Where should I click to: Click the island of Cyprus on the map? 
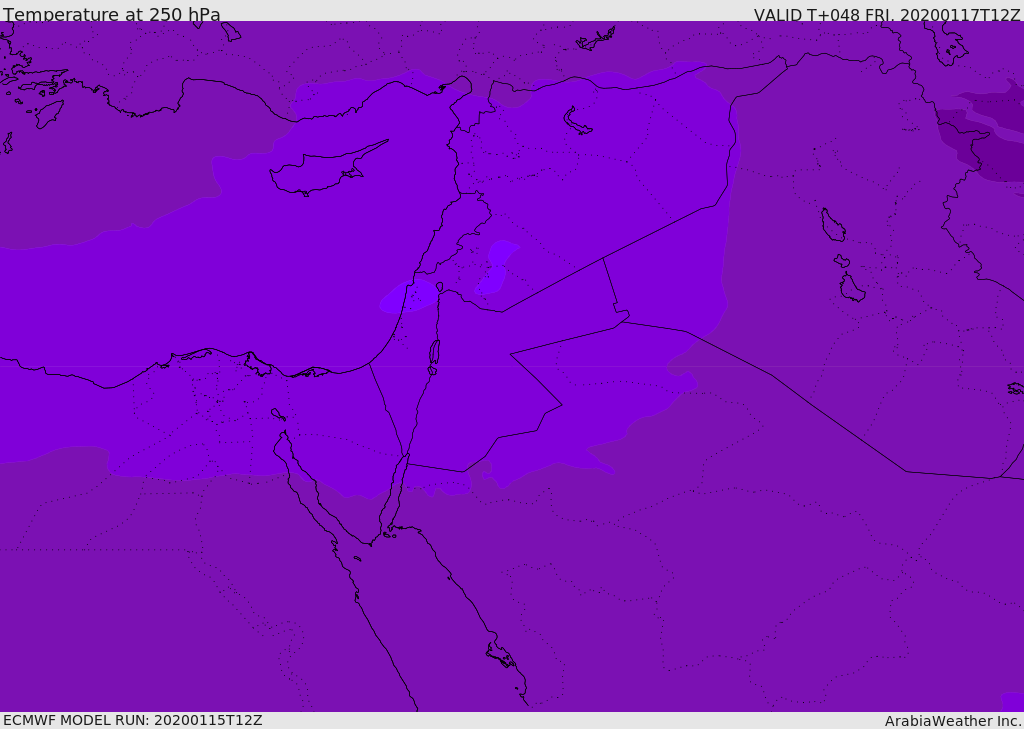coord(327,169)
